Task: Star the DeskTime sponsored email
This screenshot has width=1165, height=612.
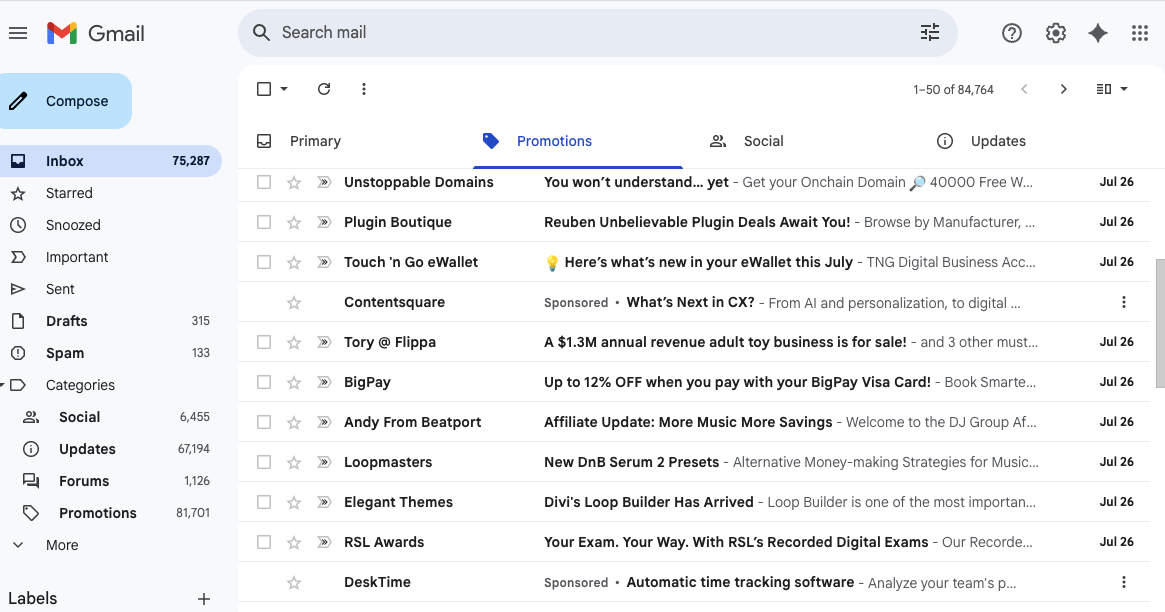Action: tap(294, 583)
